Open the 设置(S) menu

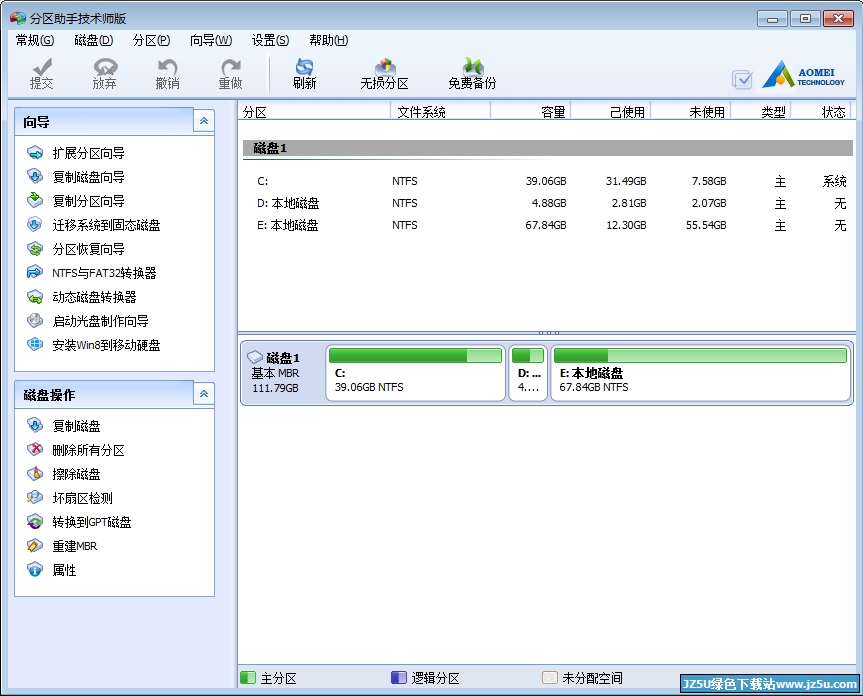(x=270, y=40)
